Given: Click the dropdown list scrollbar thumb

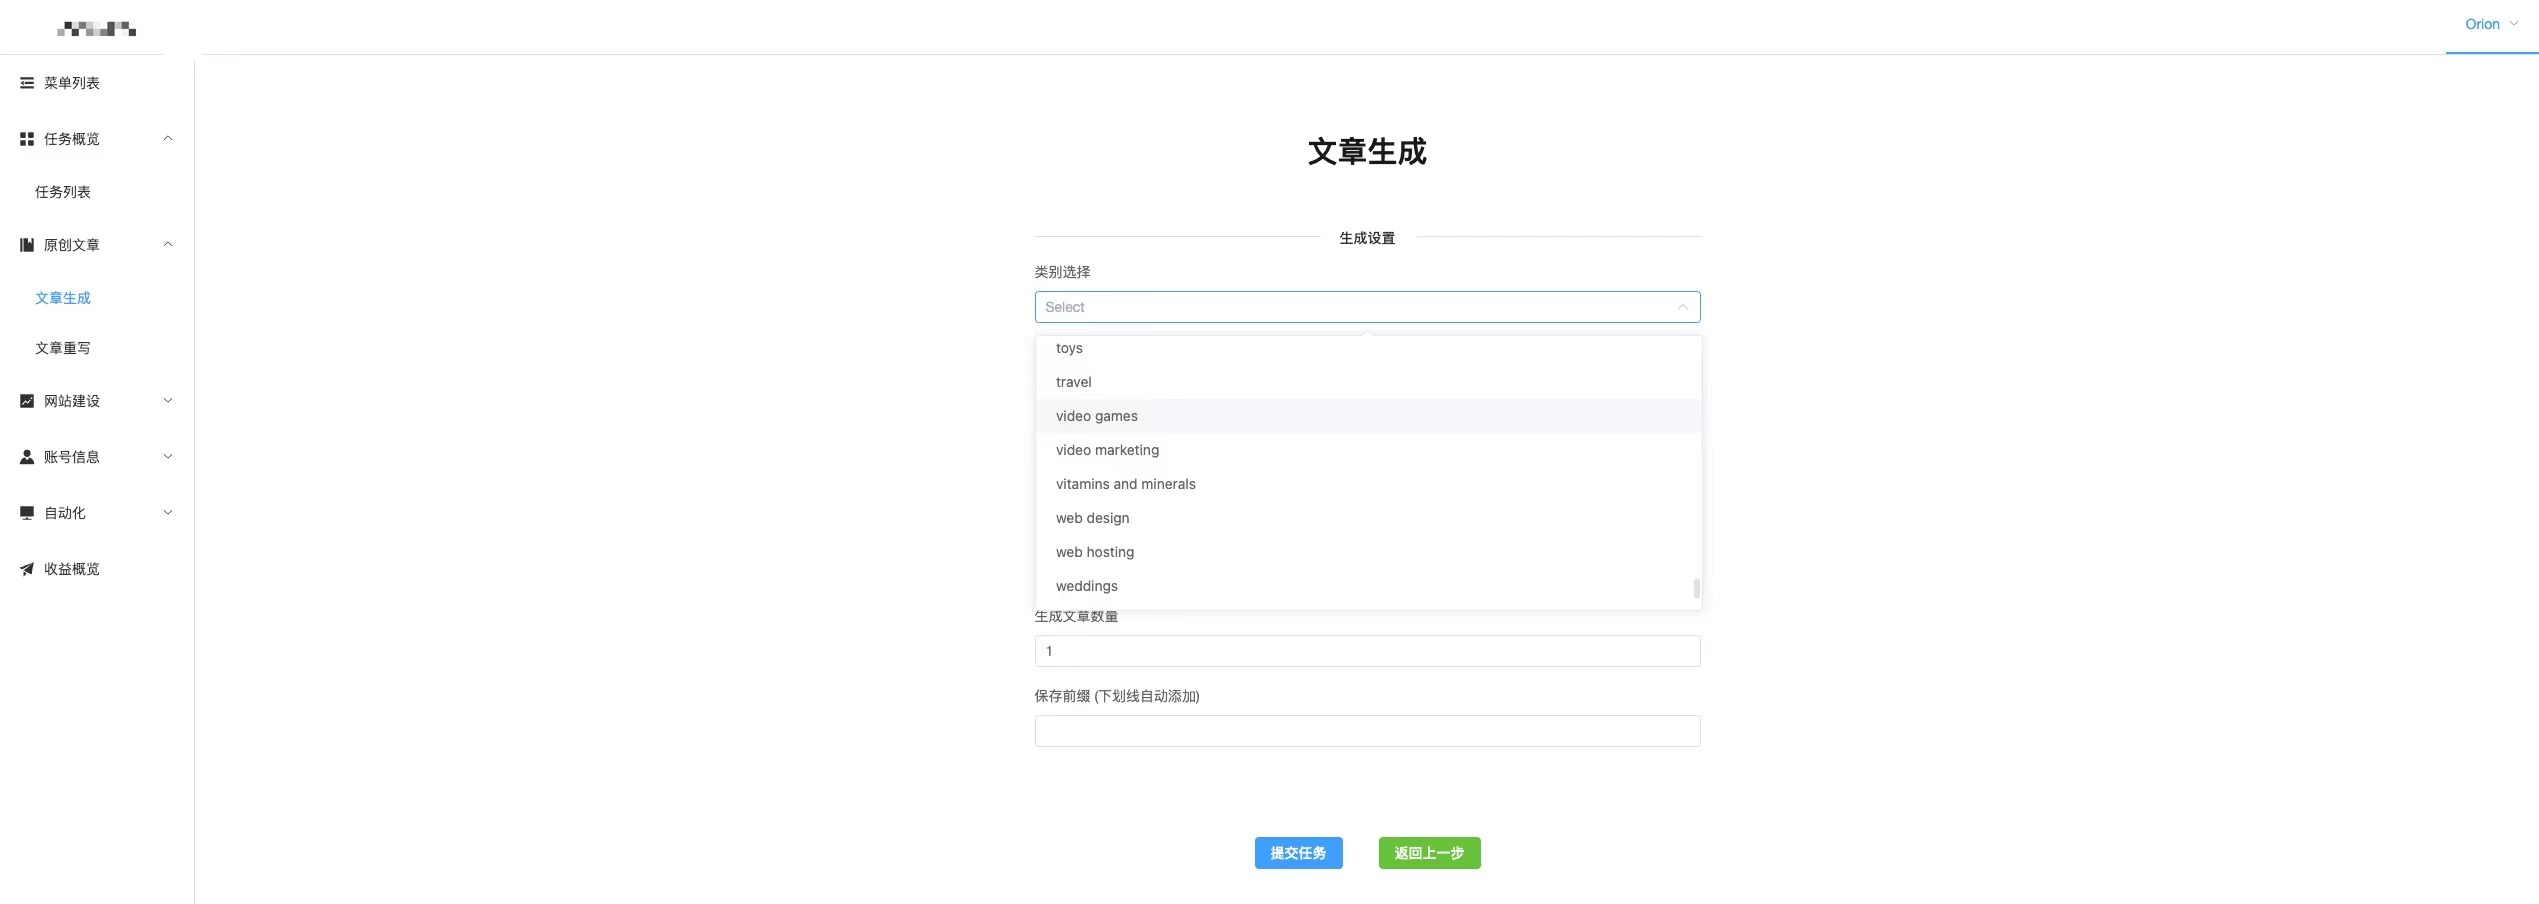Looking at the screenshot, I should (1696, 588).
